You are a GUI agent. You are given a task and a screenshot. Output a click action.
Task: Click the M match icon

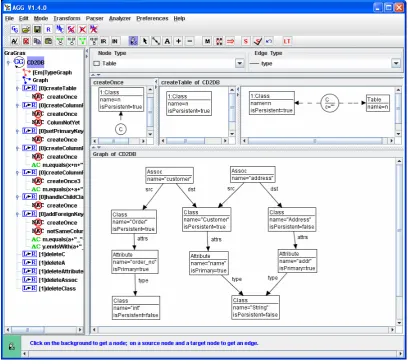pos(208,41)
